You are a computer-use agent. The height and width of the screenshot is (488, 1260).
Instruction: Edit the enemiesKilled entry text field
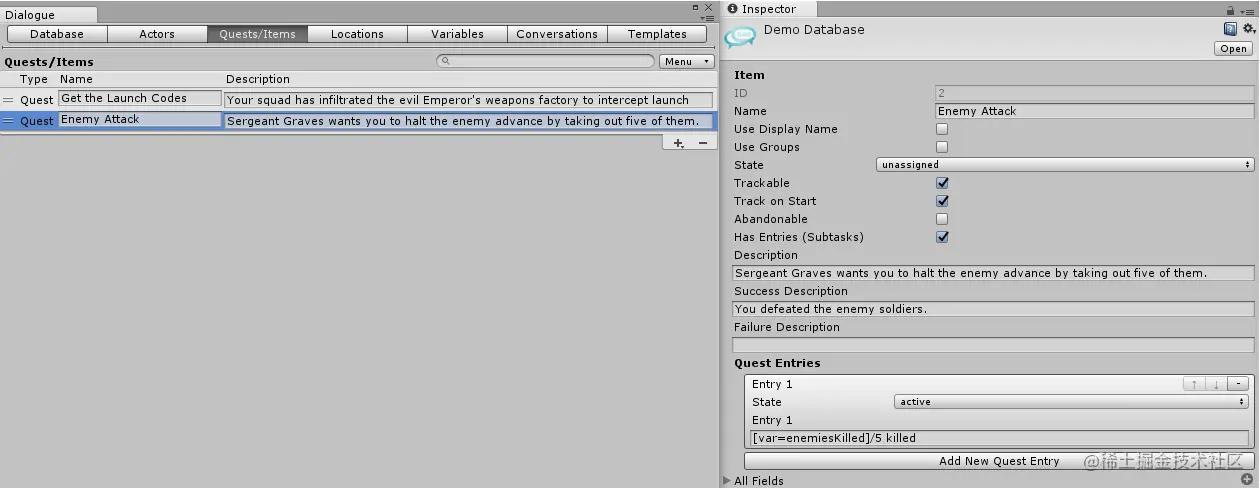pyautogui.click(x=999, y=438)
